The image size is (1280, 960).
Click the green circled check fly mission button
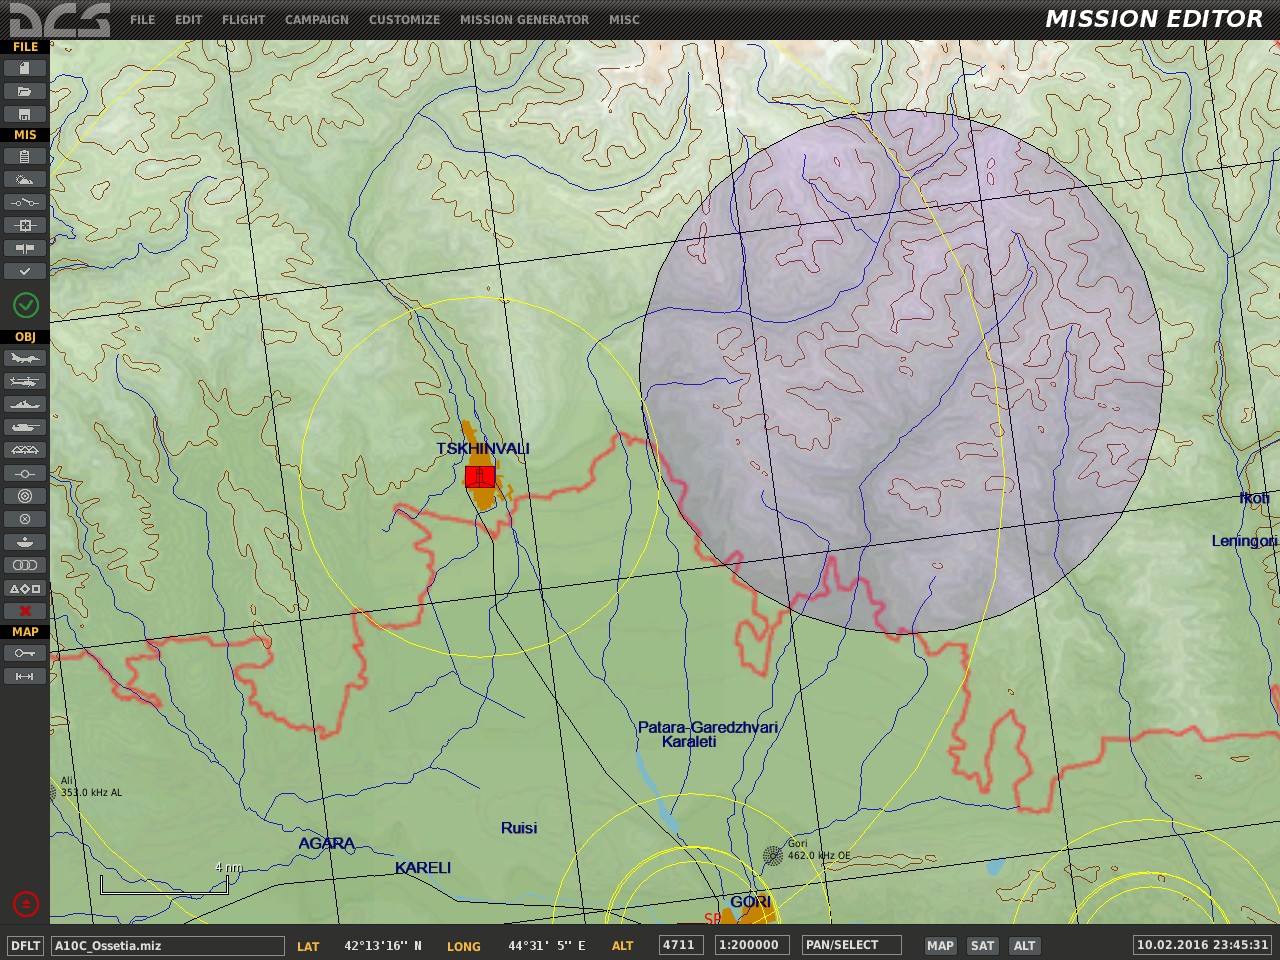click(25, 305)
